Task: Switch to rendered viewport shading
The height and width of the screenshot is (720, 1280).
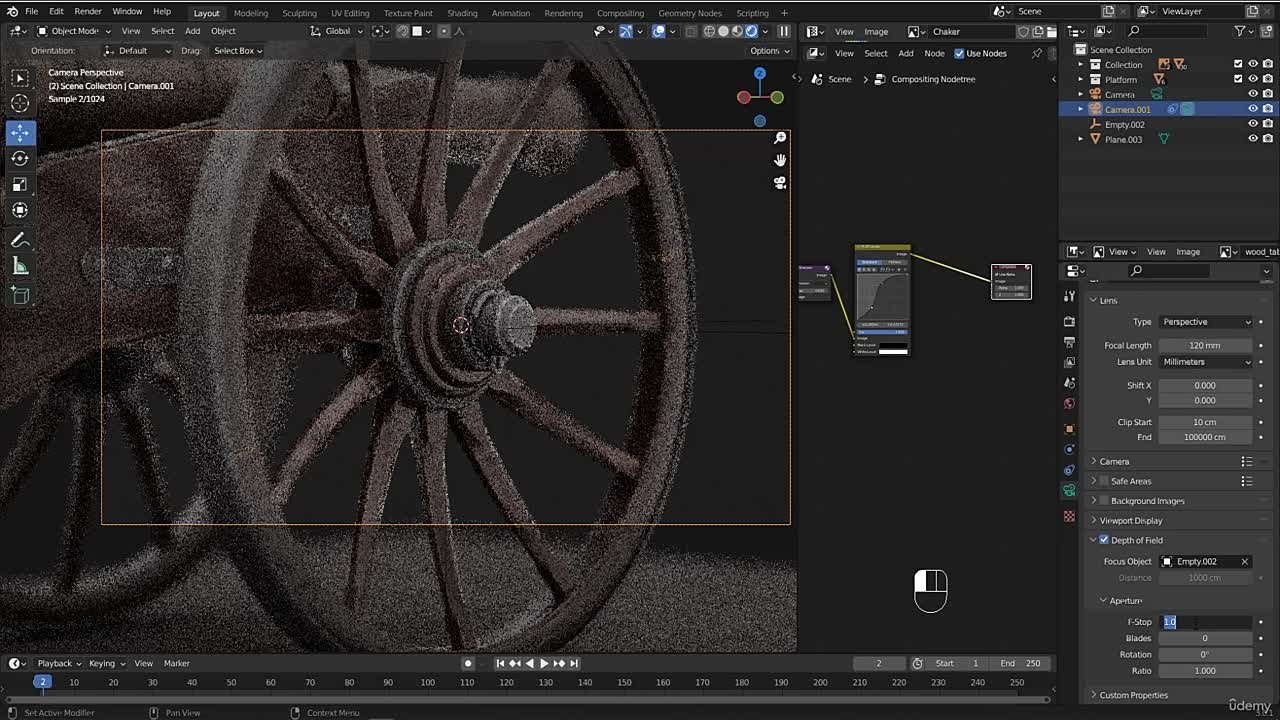Action: (x=751, y=31)
